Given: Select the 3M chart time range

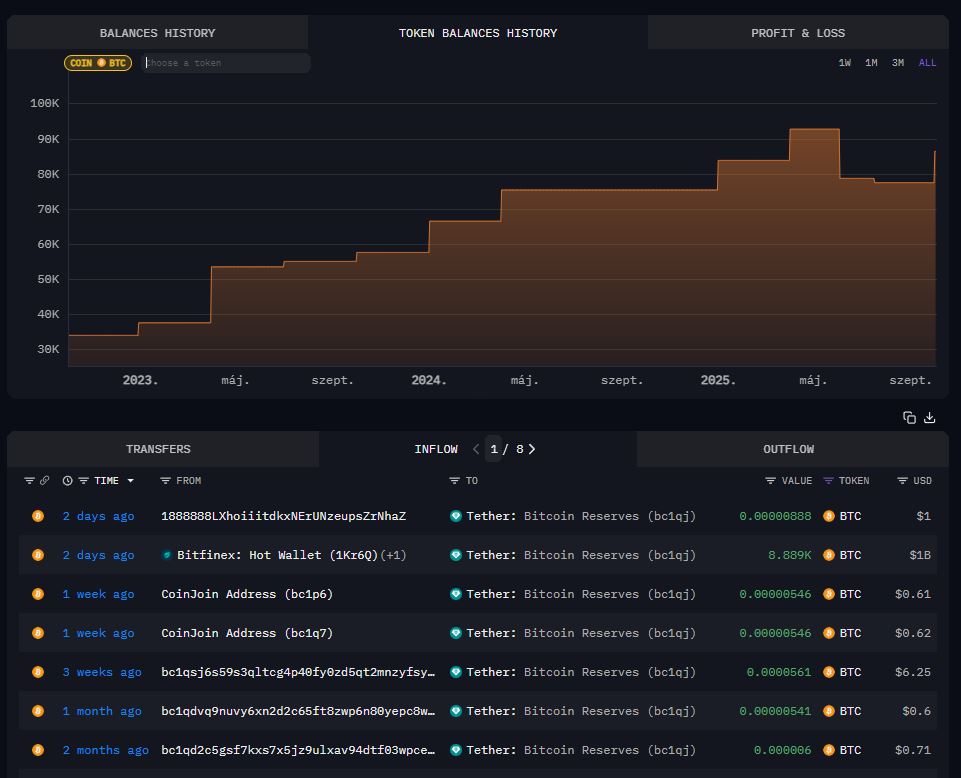Looking at the screenshot, I should 898,63.
